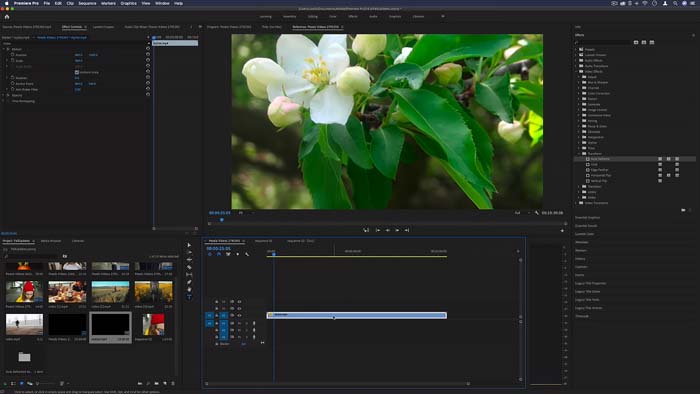700x394 pixels.
Task: Open the Program monitor button editor plus
Action: click(562, 231)
